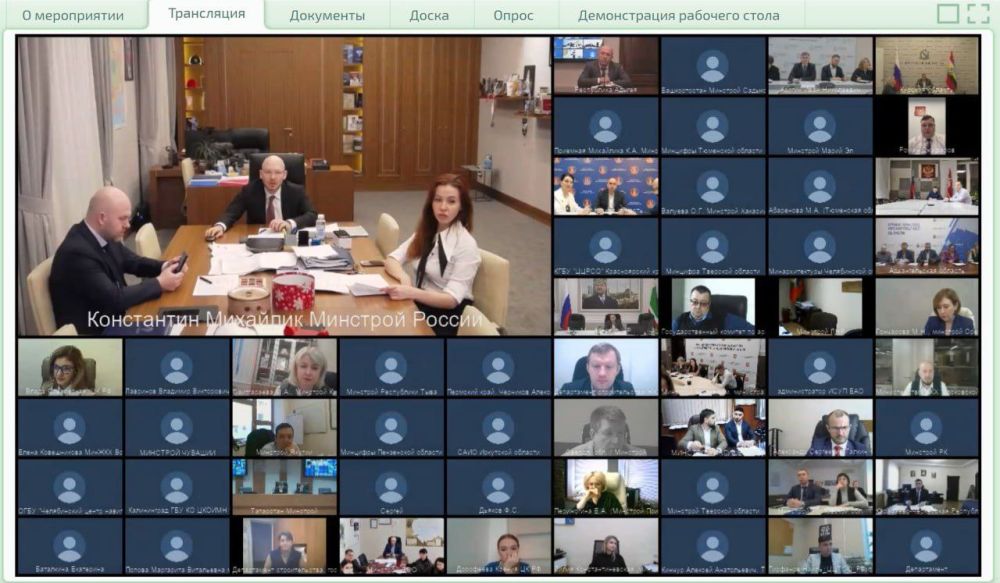This screenshot has height=583, width=1000.
Task: Click the small rectangle window icon at top right
Action: tap(977, 14)
